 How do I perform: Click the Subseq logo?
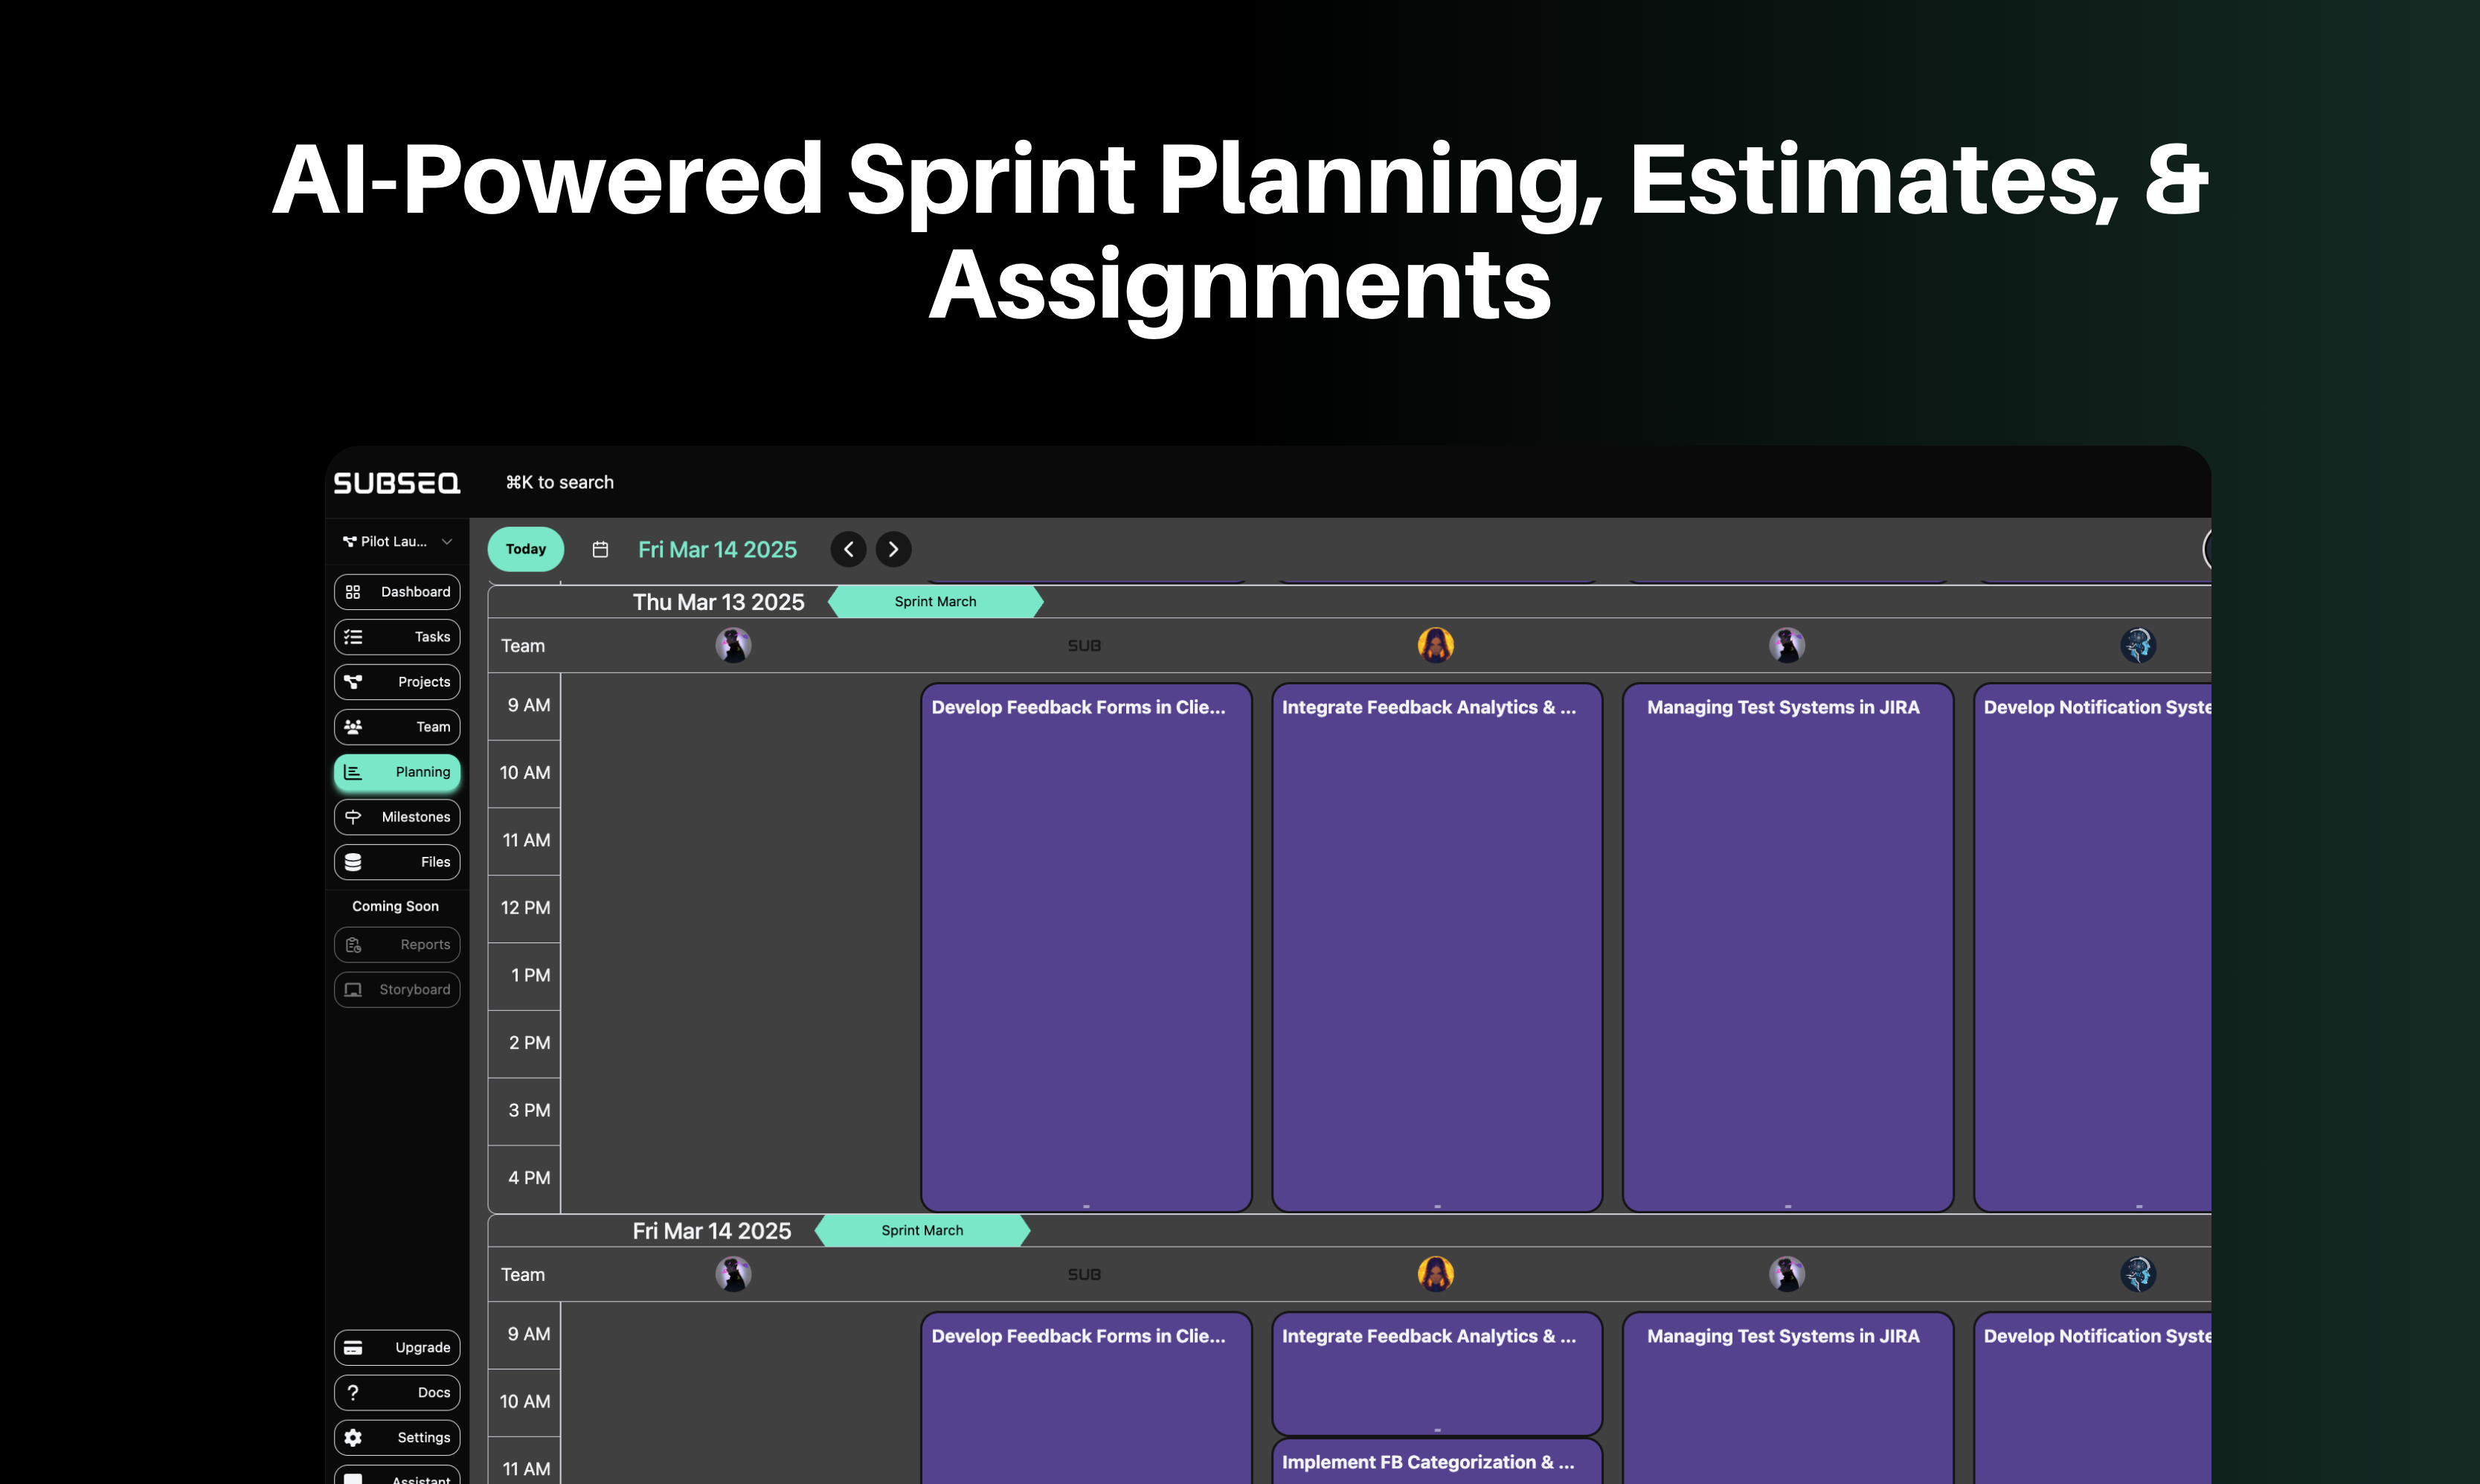pyautogui.click(x=397, y=483)
